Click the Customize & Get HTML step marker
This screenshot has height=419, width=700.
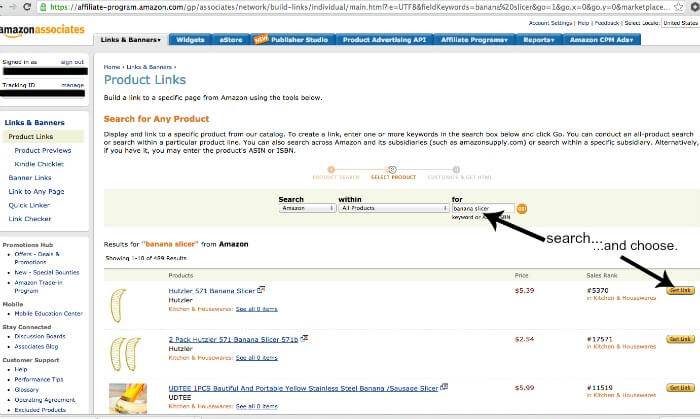(x=456, y=170)
